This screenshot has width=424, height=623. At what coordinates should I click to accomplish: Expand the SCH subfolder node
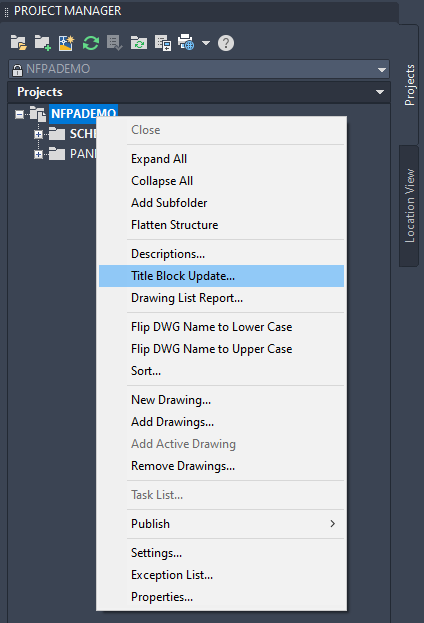(38, 134)
